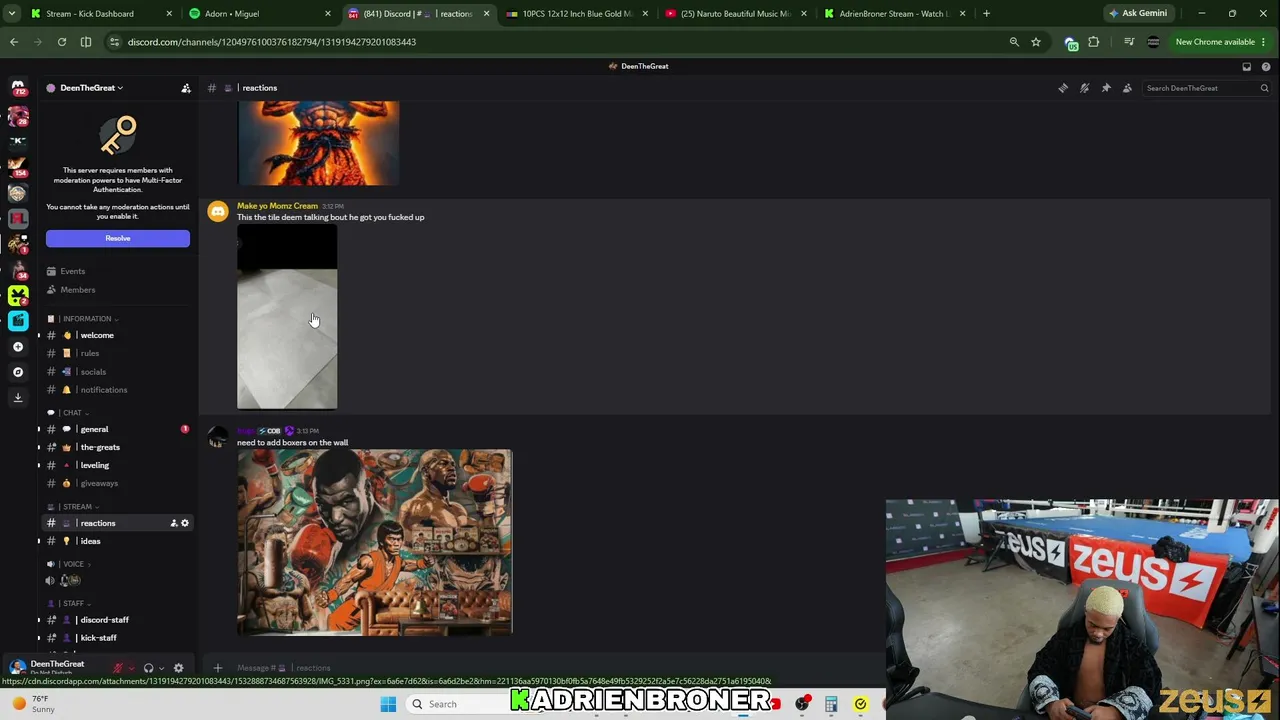Image resolution: width=1280 pixels, height=720 pixels.
Task: Toggle microphone mute in user panel
Action: (x=118, y=668)
